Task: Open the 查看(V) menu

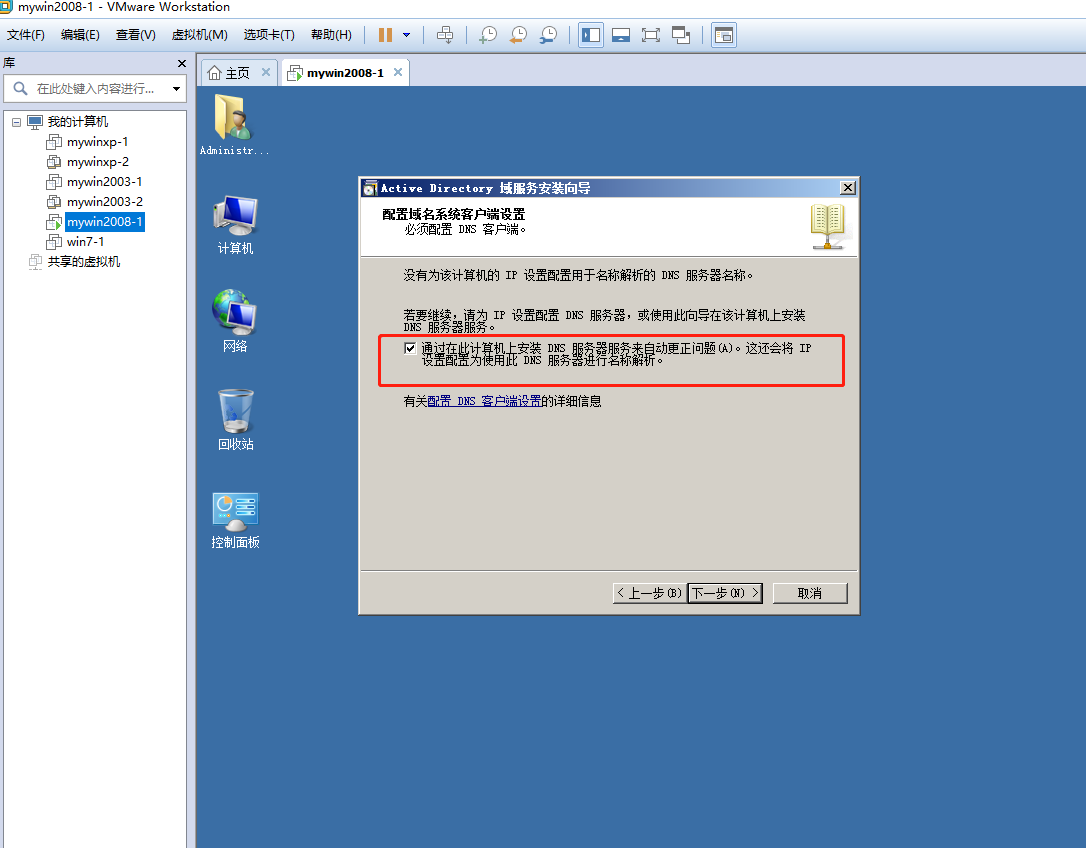Action: 136,35
